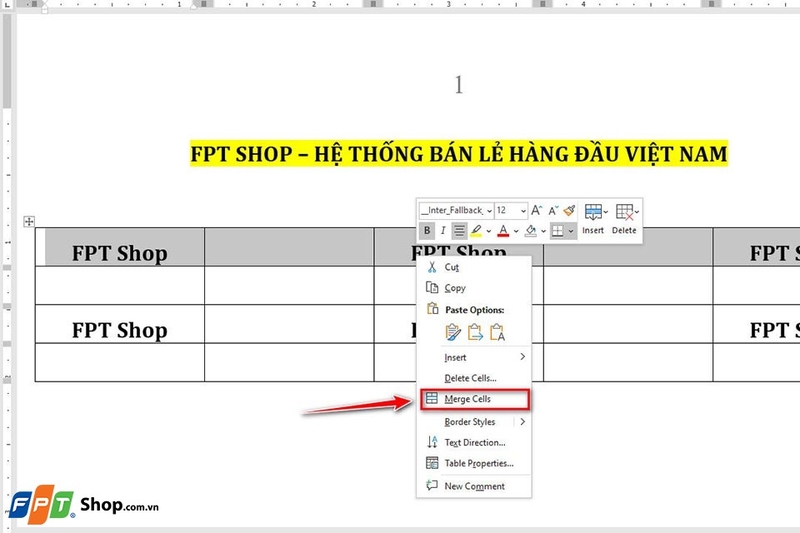Increase font size with the Grow Font icon
This screenshot has height=533, width=800.
coord(536,210)
